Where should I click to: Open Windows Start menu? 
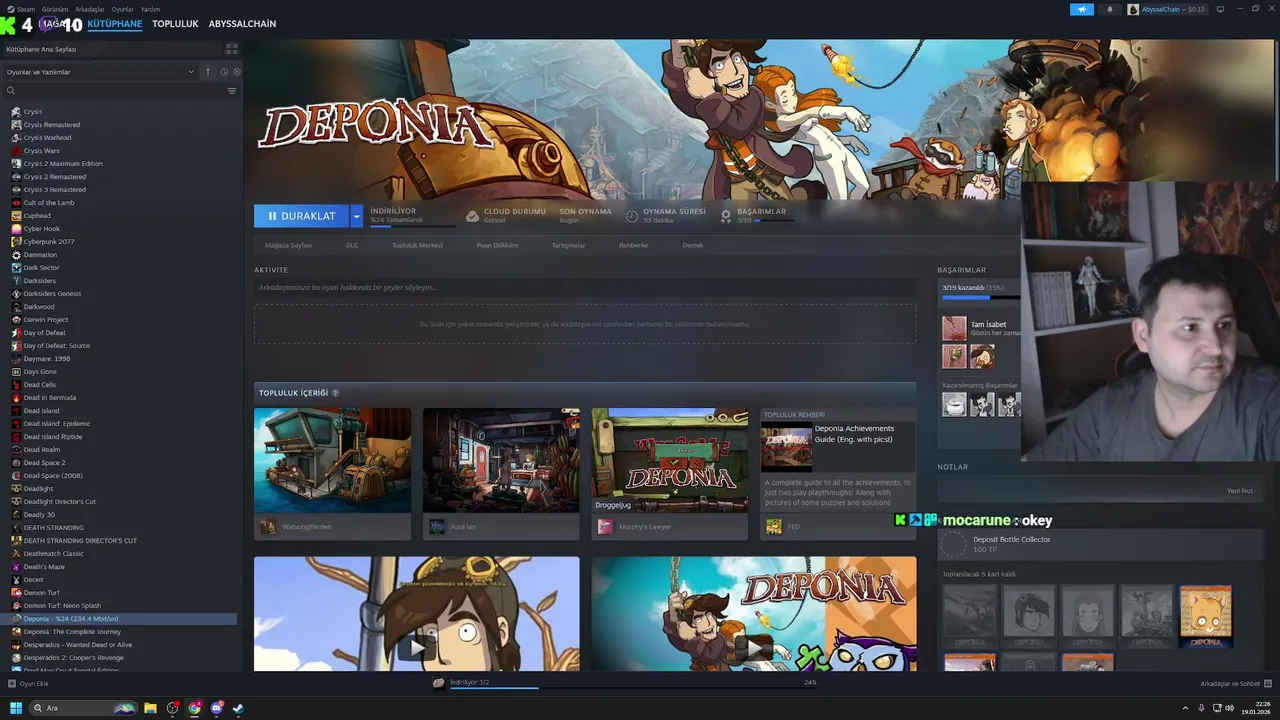point(16,708)
